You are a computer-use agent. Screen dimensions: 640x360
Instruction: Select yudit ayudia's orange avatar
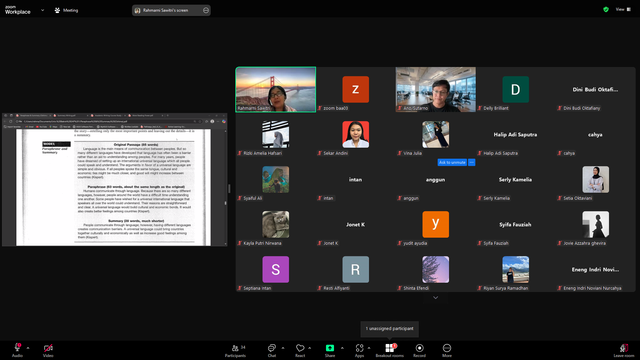(x=436, y=224)
